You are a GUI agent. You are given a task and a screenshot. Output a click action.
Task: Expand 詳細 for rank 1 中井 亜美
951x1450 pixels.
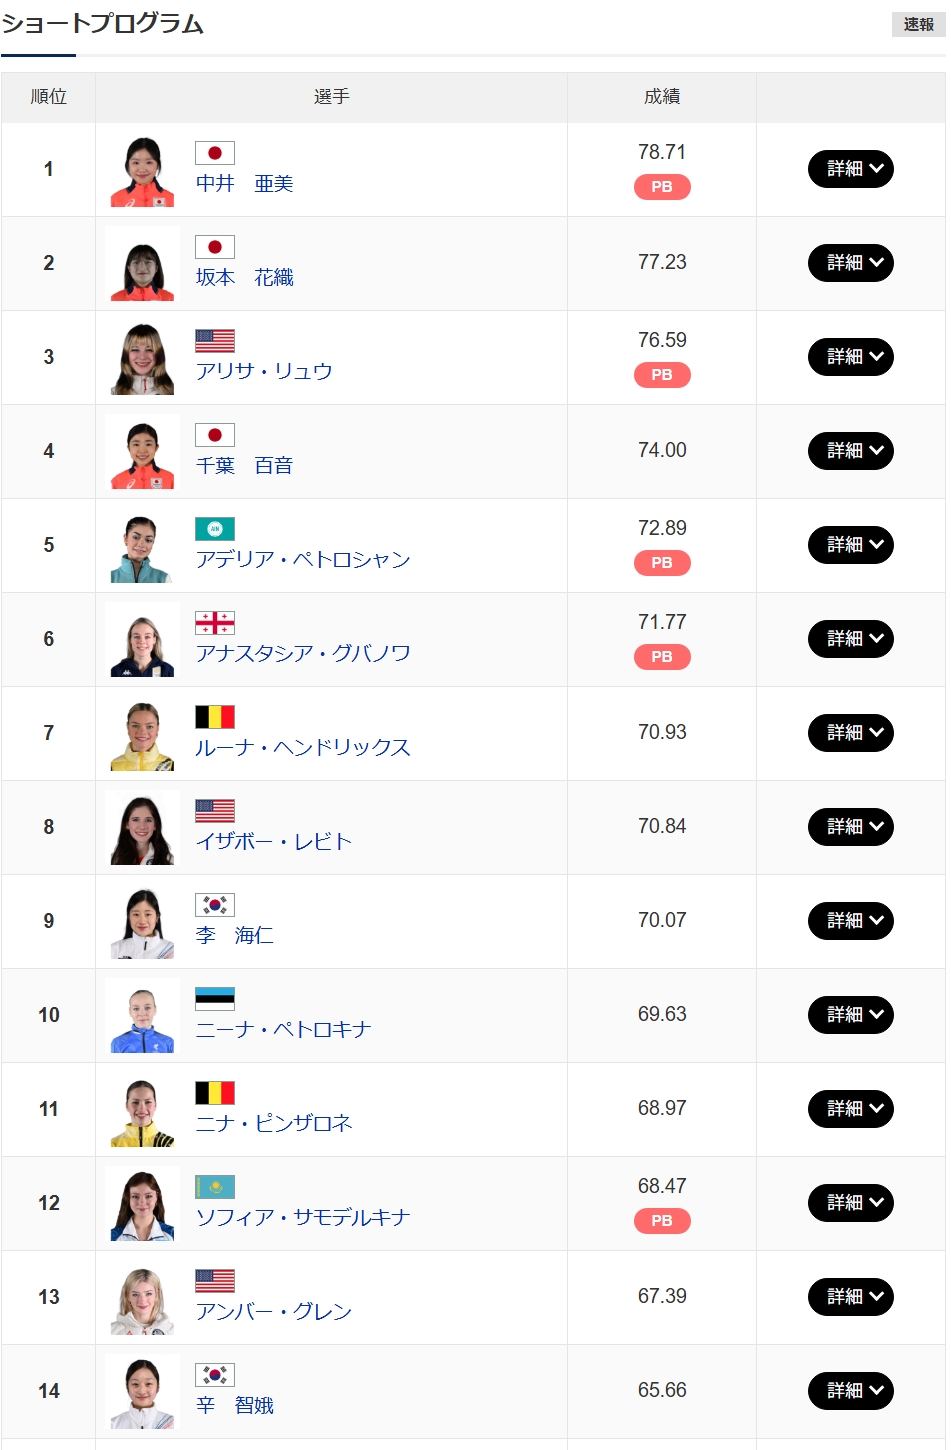[x=850, y=169]
